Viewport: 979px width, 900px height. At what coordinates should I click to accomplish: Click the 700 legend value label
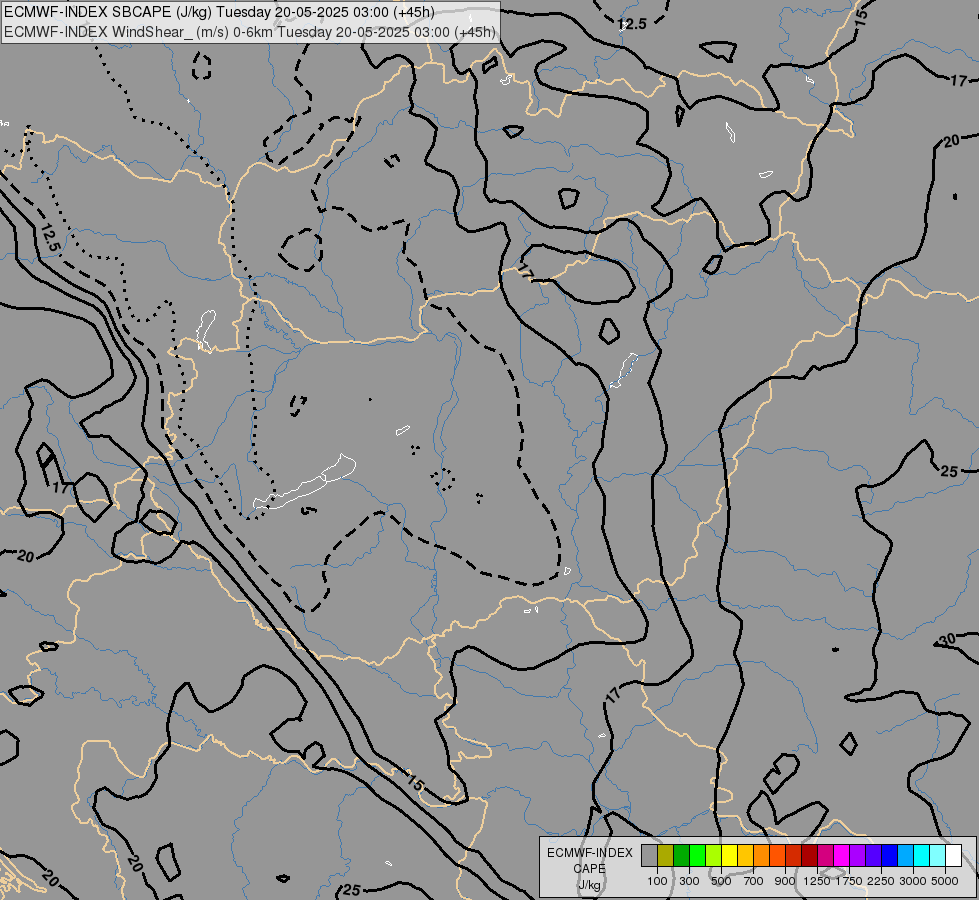pyautogui.click(x=754, y=881)
